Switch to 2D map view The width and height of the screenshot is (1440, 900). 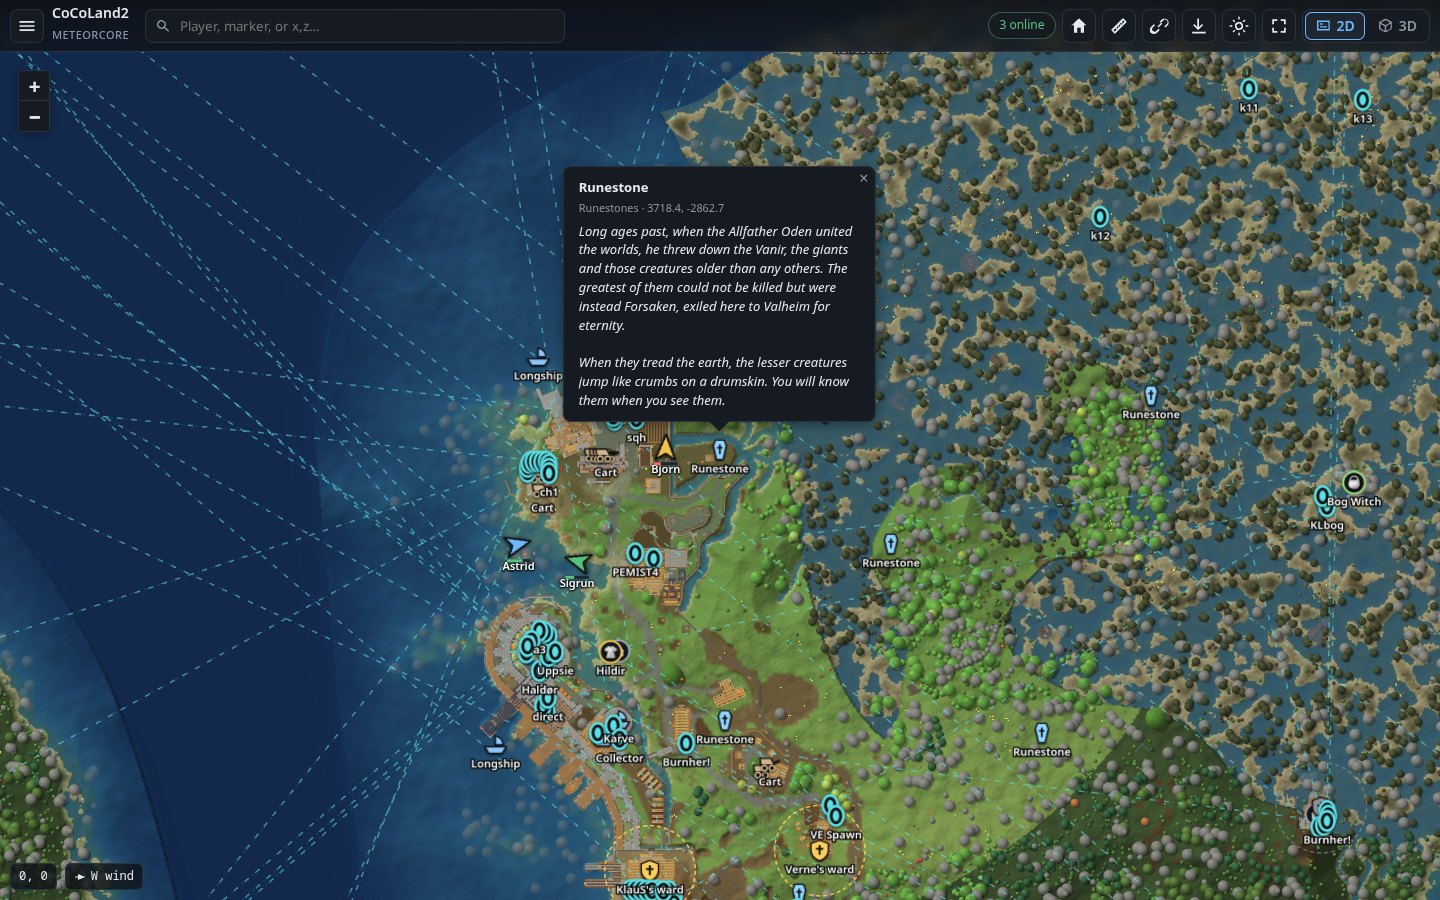click(x=1335, y=26)
